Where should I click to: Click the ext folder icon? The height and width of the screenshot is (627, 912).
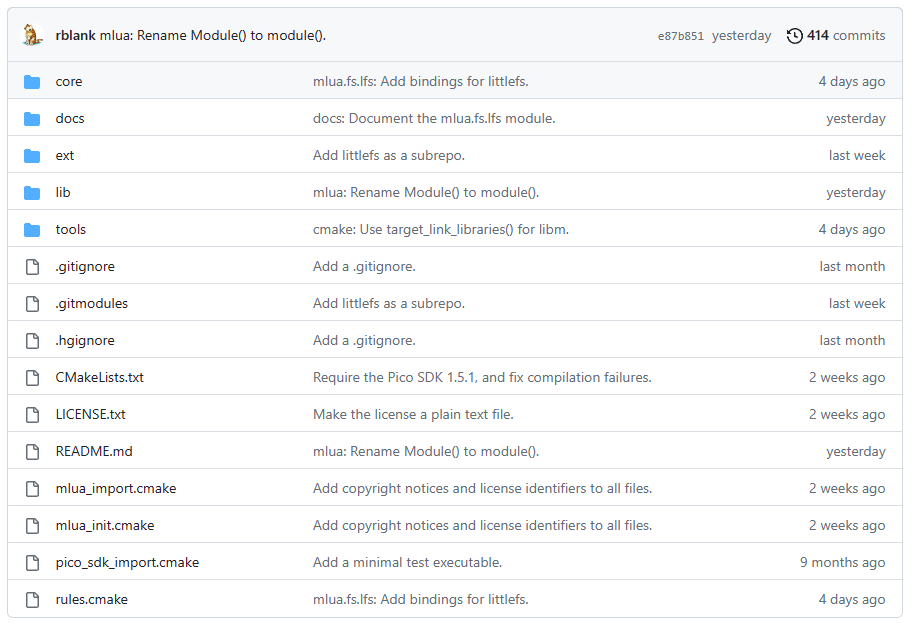pos(32,156)
